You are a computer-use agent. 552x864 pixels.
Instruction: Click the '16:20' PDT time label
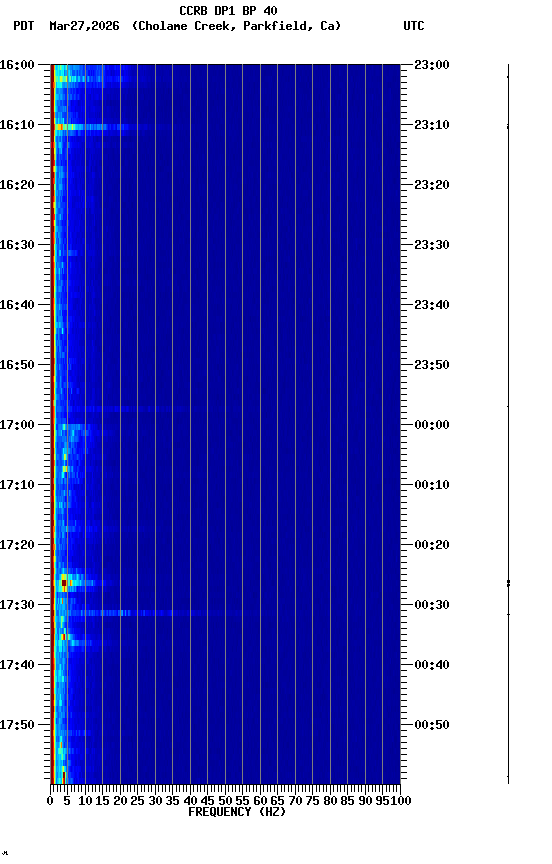click(x=17, y=185)
